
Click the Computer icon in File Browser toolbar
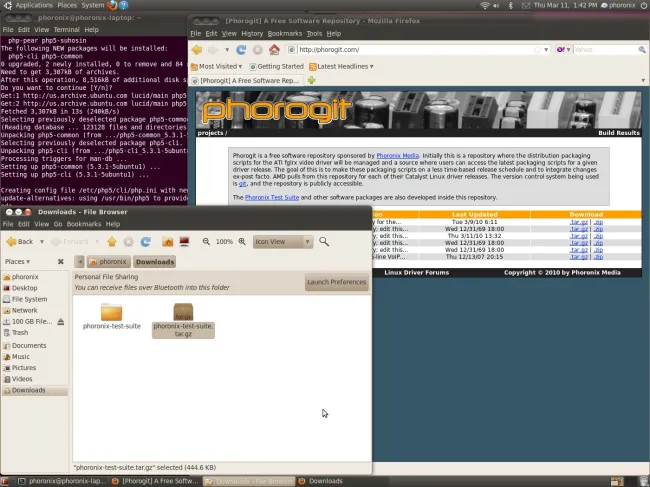(x=184, y=241)
